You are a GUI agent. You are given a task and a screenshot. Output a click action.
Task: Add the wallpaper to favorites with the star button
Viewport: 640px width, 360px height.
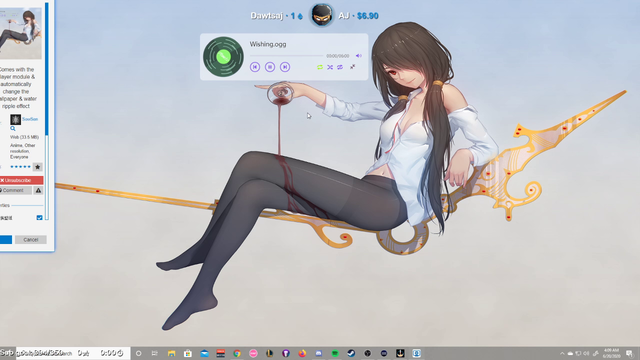38,167
